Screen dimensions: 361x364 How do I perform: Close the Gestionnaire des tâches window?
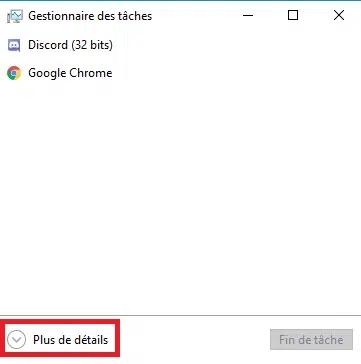339,15
